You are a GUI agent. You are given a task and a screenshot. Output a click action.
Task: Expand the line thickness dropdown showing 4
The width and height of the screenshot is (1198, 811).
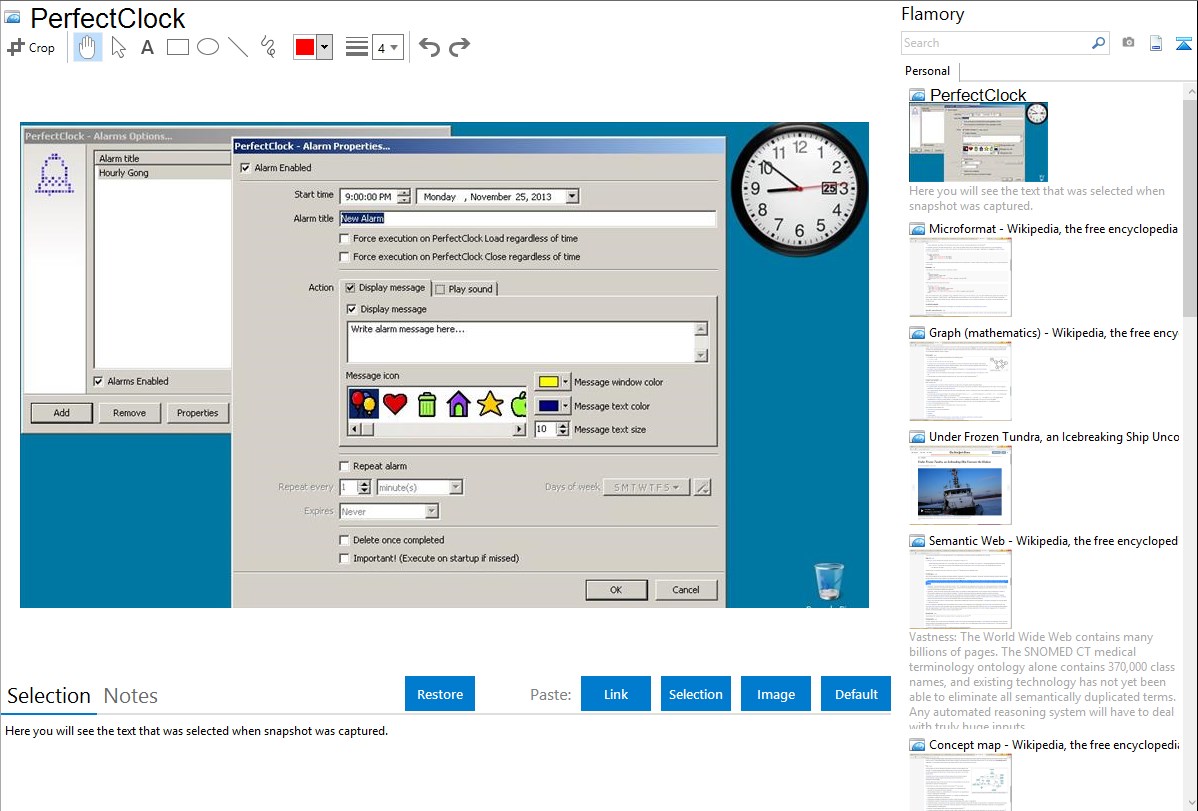tap(394, 48)
